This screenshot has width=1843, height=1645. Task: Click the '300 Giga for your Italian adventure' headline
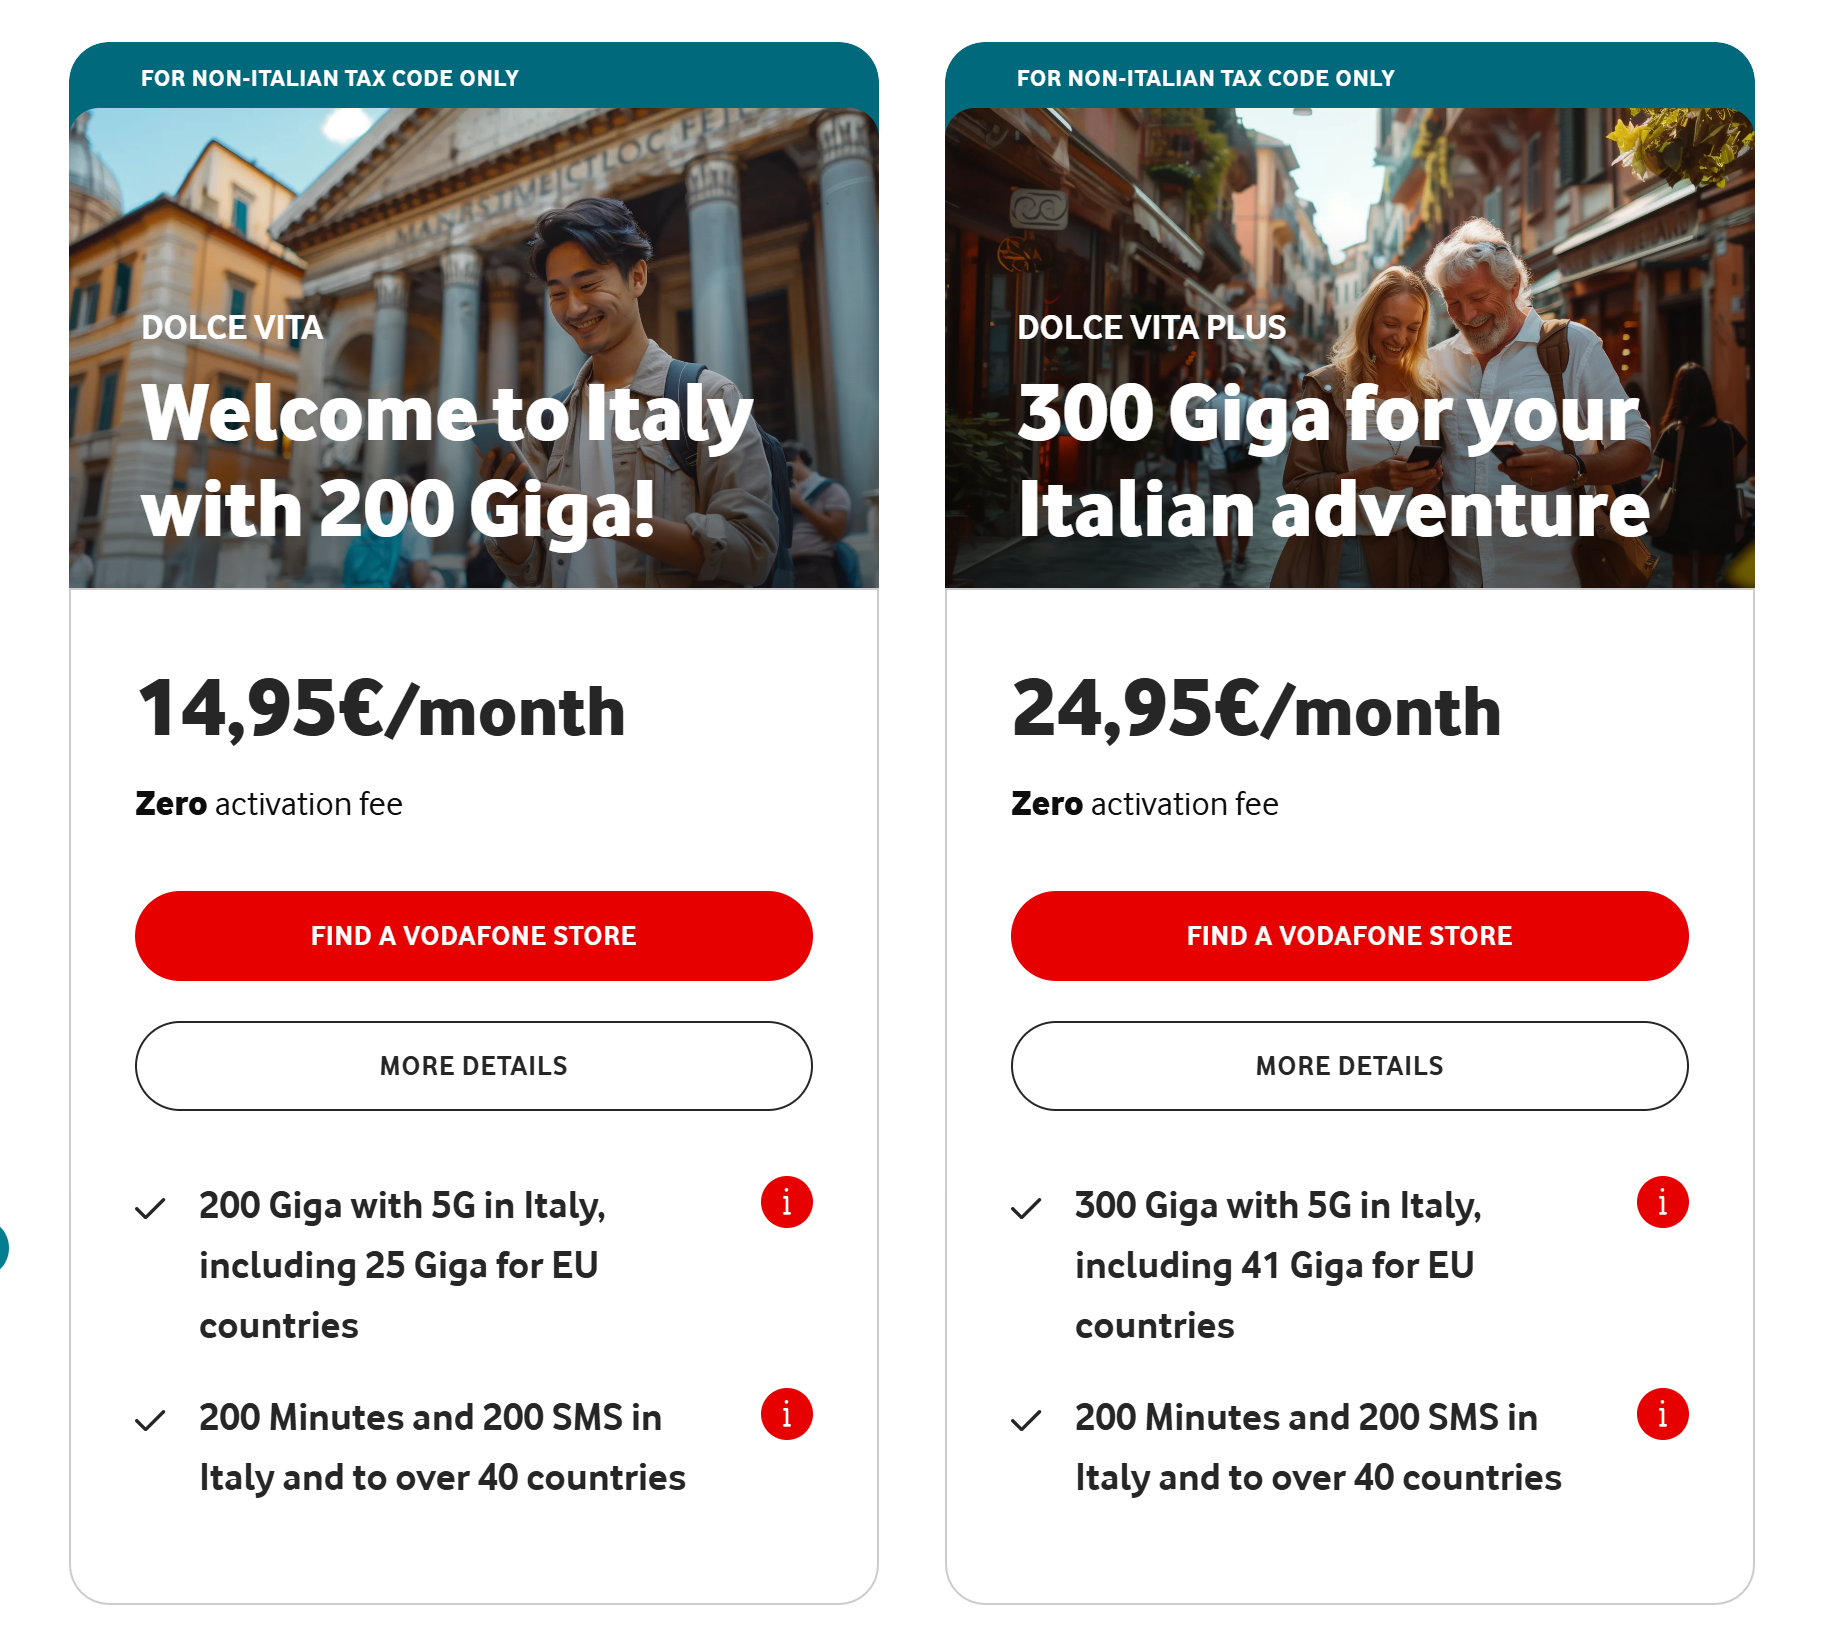coord(1333,462)
